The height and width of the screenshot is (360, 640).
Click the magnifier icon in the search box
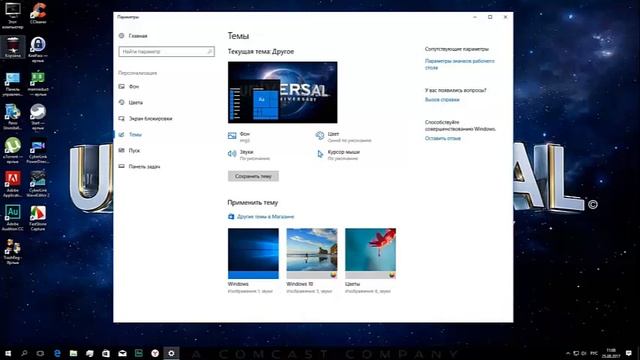209,51
